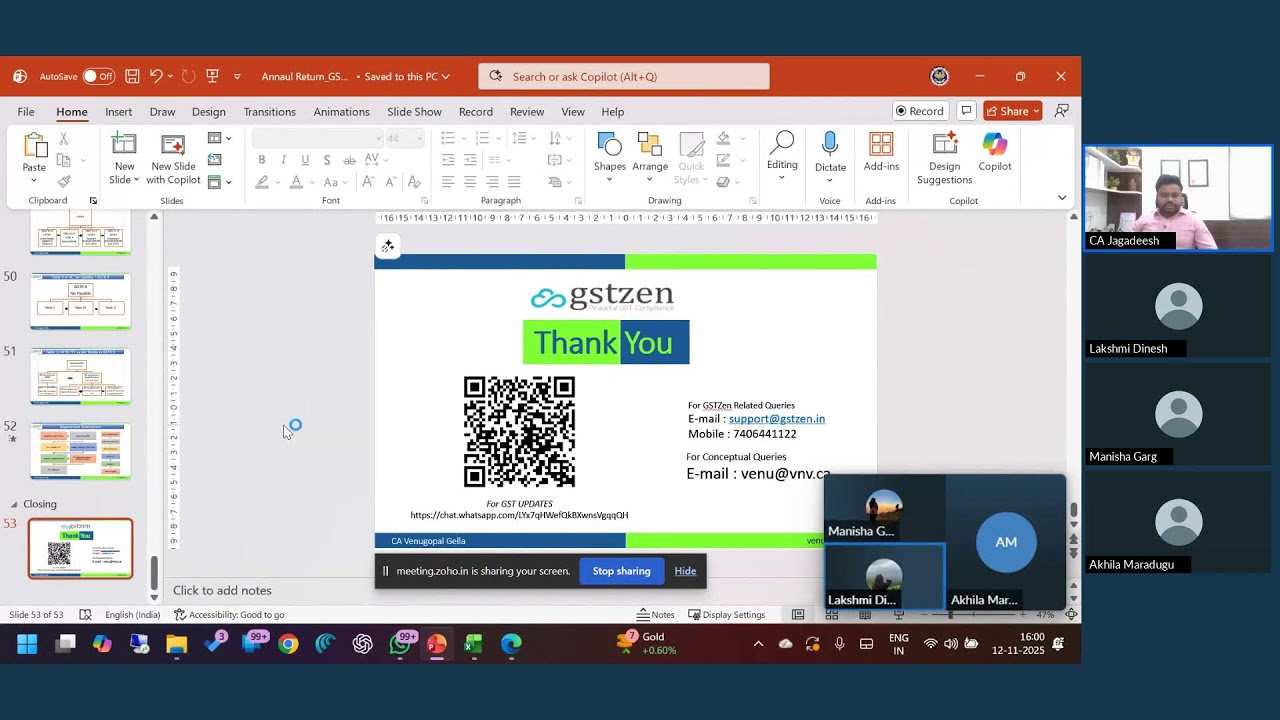Open ChatGPT from taskbar
The height and width of the screenshot is (720, 1280).
click(x=362, y=644)
